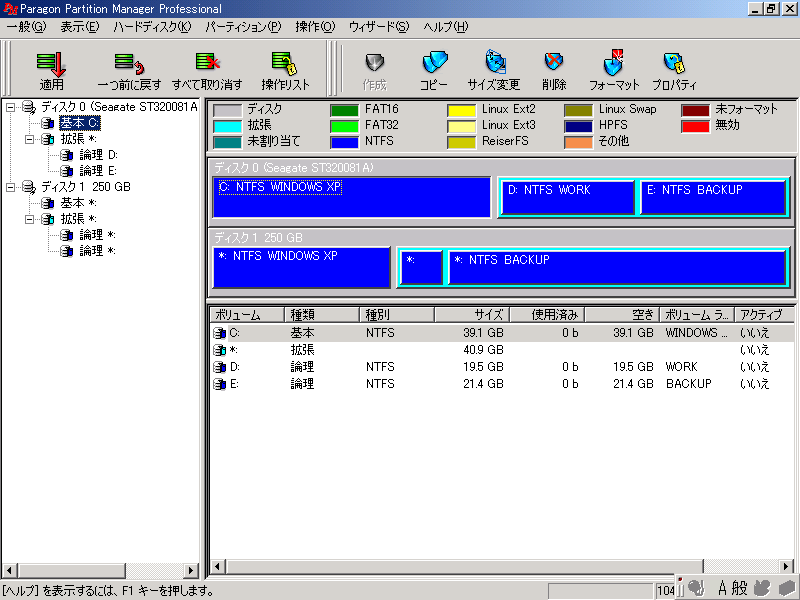Click the FAT32 green legend swatch
Image resolution: width=800 pixels, height=600 pixels.
[x=344, y=126]
